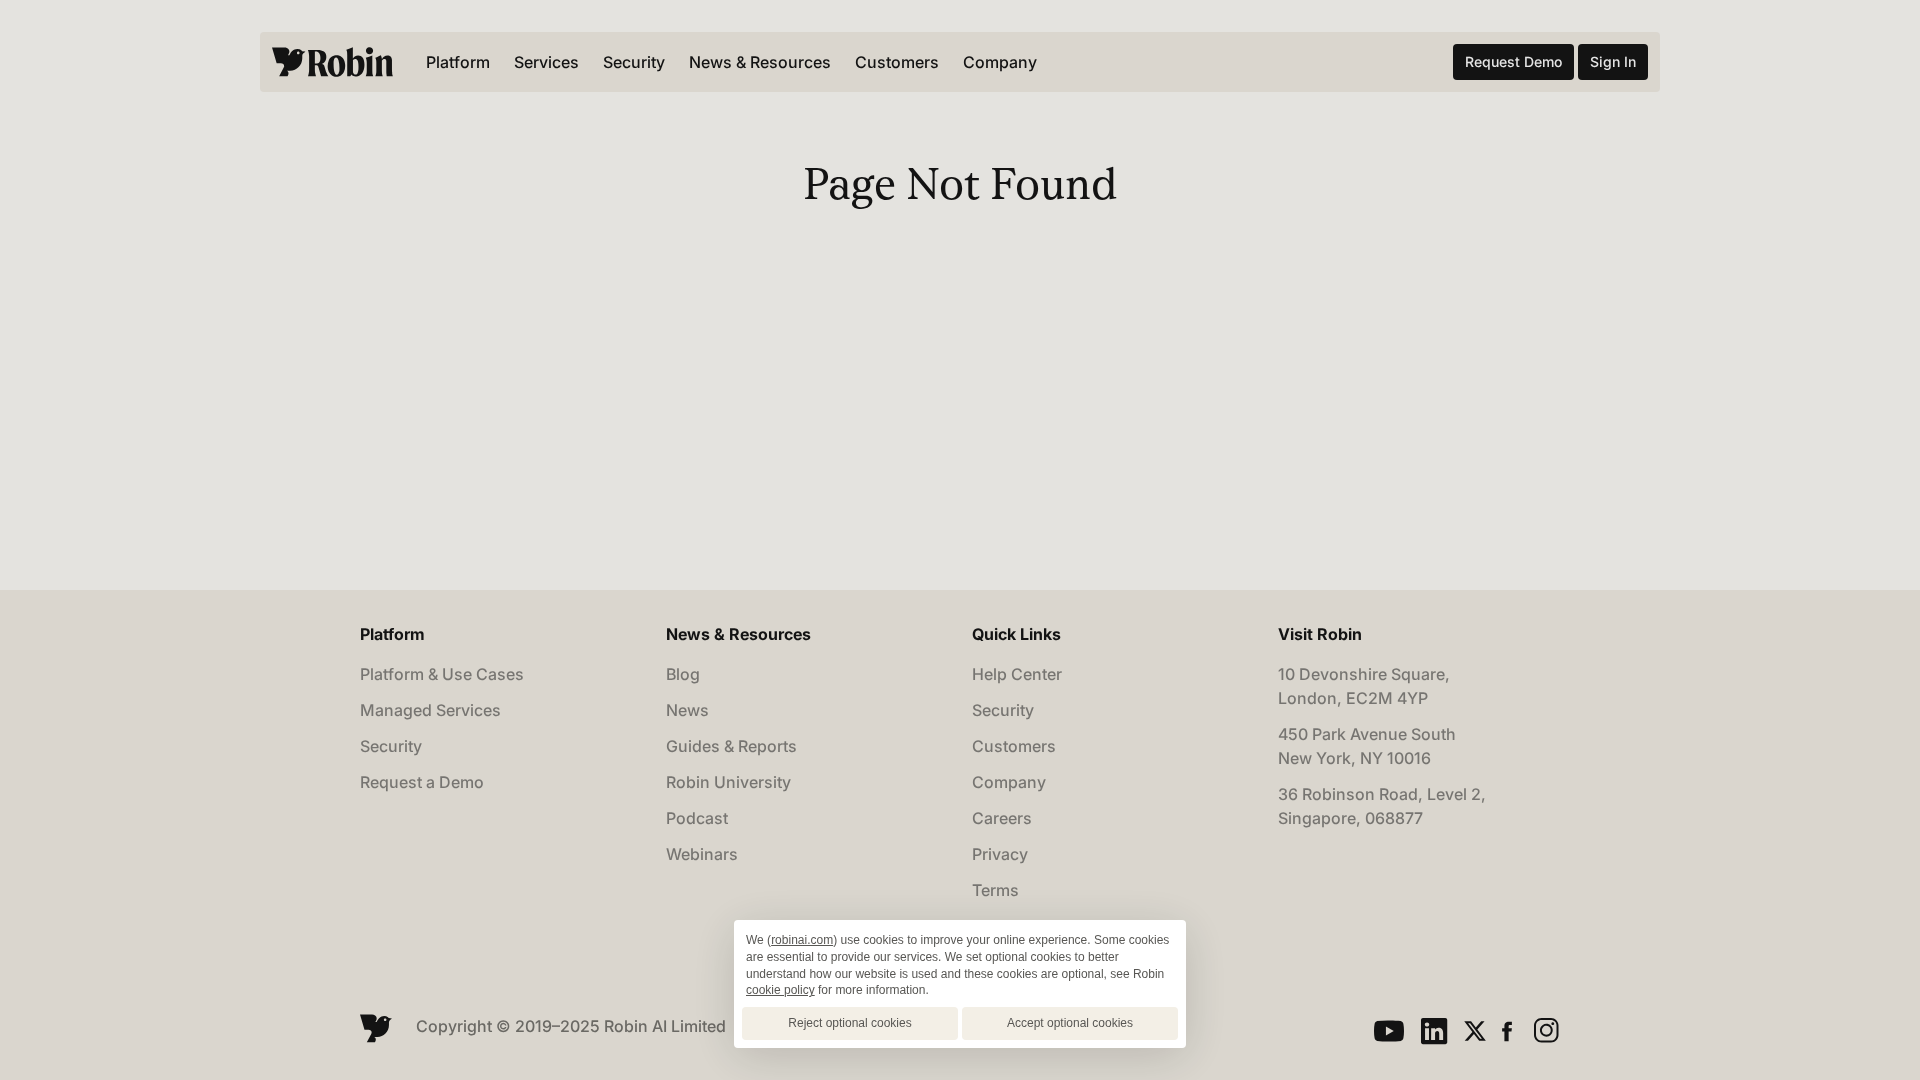
Task: Click the Sign In button
Action: pos(1612,62)
